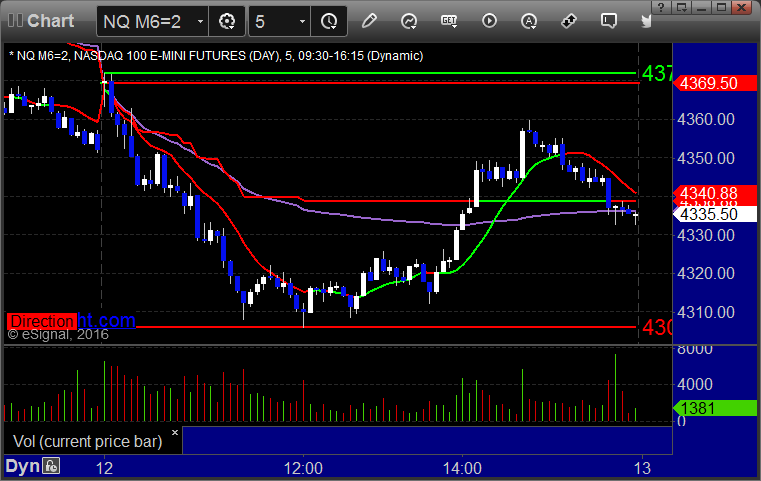Click the 12 date marker on time axis
Screen dimensions: 761x481
click(x=104, y=468)
